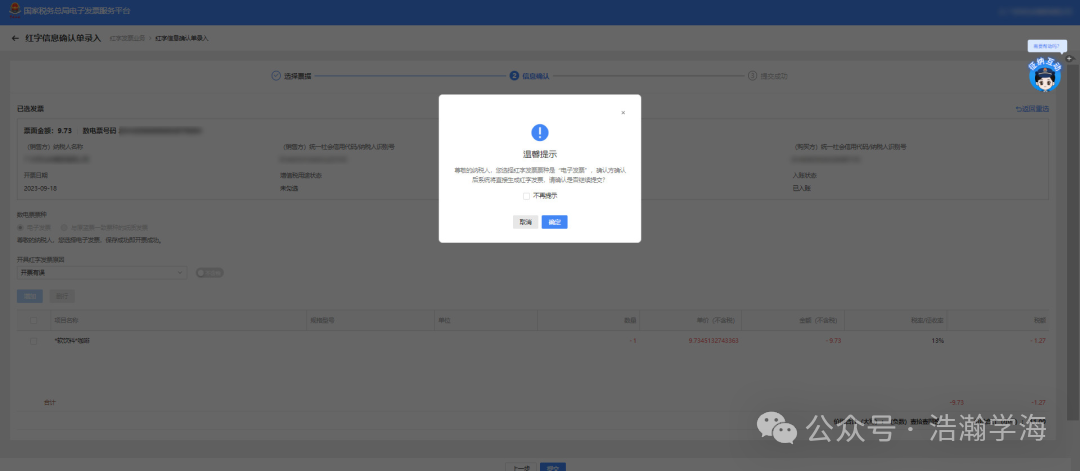This screenshot has width=1080, height=471.
Task: Click the back arrow beside 红字信息确认单录入
Action: pyautogui.click(x=15, y=38)
